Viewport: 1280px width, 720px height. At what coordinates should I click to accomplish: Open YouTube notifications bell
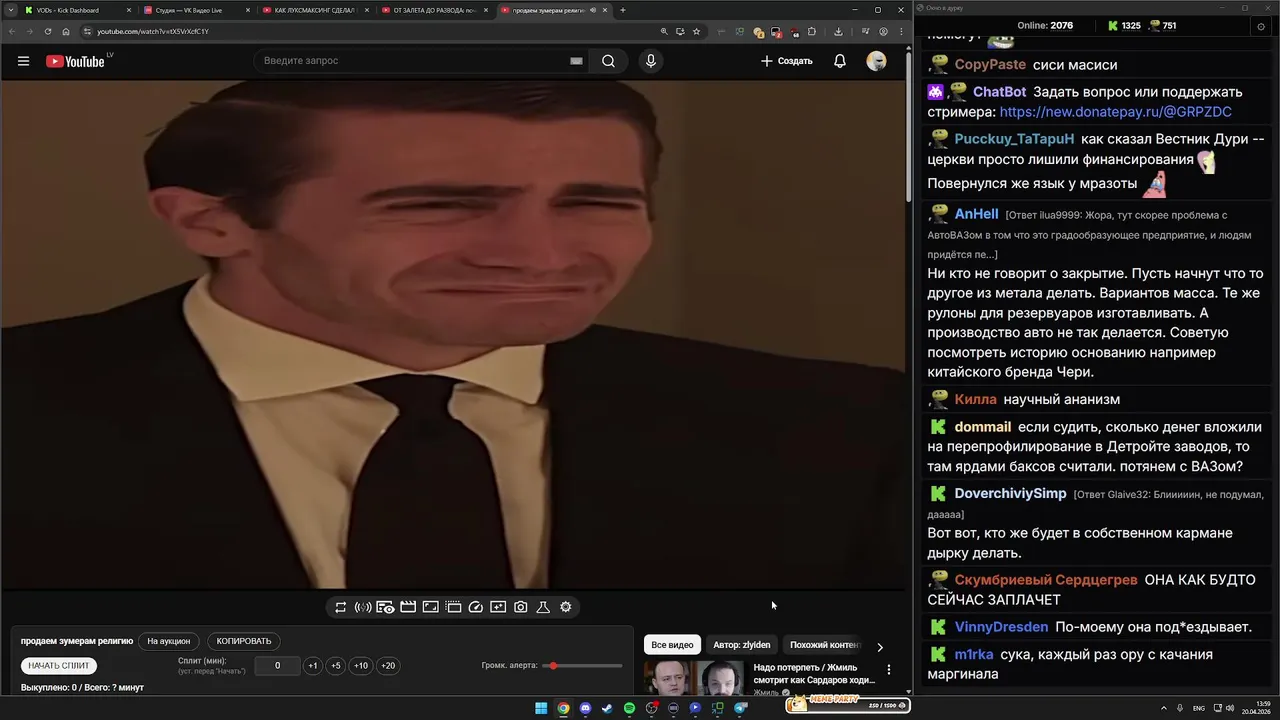[840, 61]
